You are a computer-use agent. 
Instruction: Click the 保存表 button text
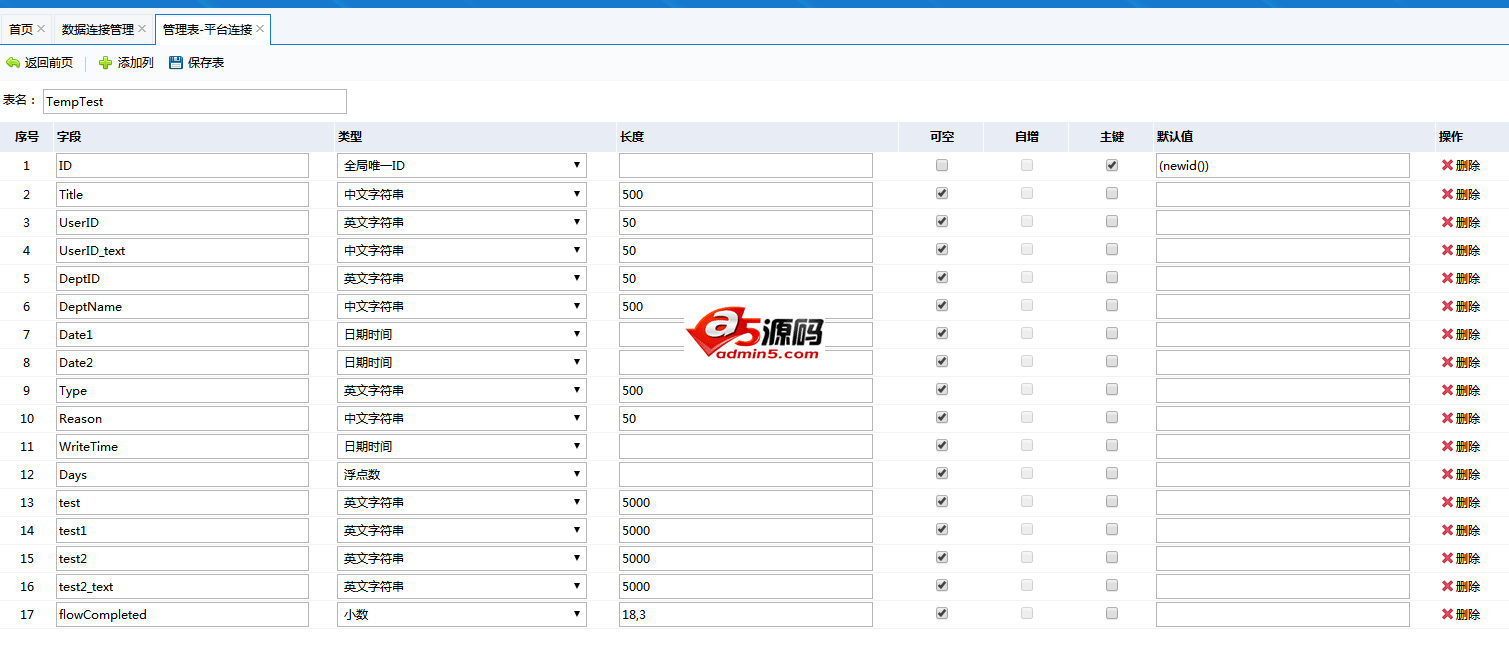206,63
